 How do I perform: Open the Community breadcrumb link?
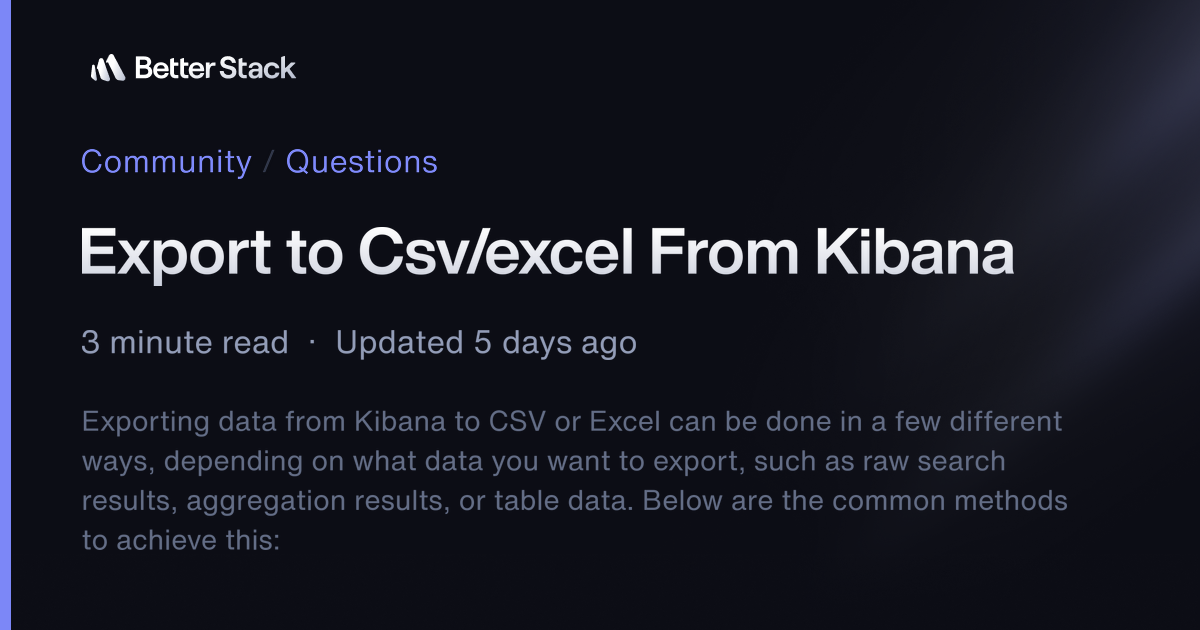coord(166,162)
